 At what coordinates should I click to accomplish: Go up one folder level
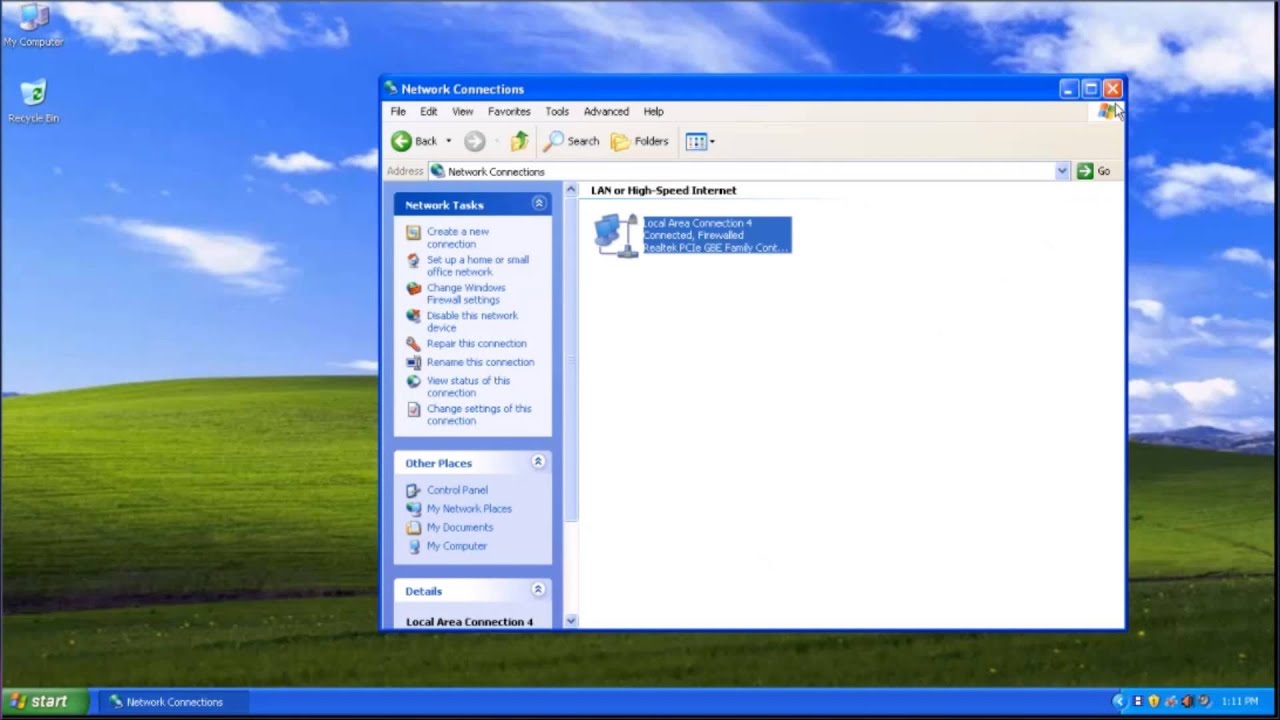(519, 141)
